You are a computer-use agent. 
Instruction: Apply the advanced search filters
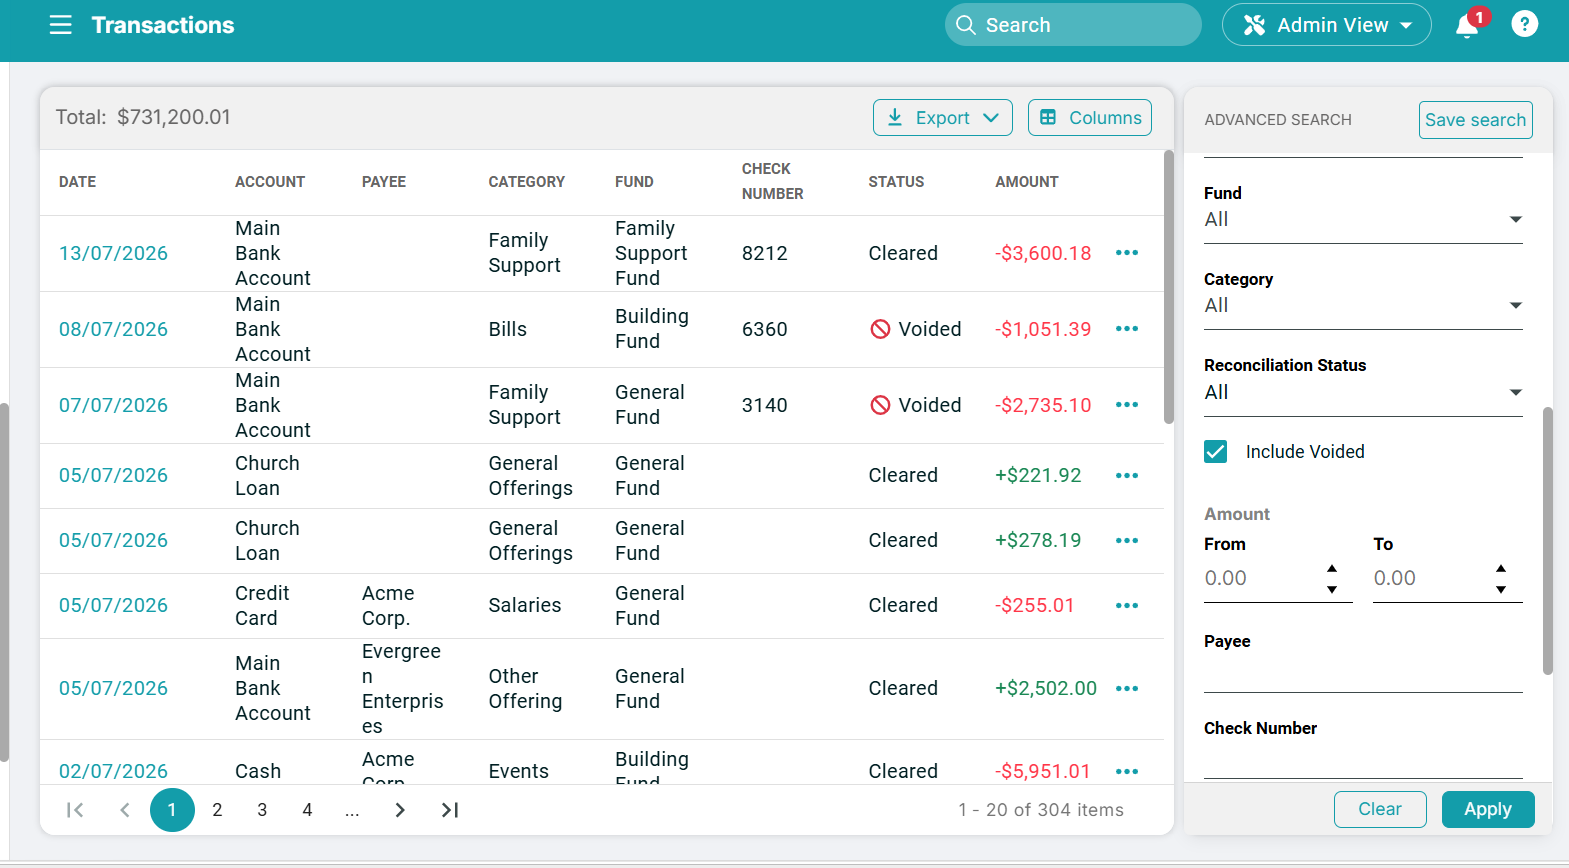tap(1488, 809)
